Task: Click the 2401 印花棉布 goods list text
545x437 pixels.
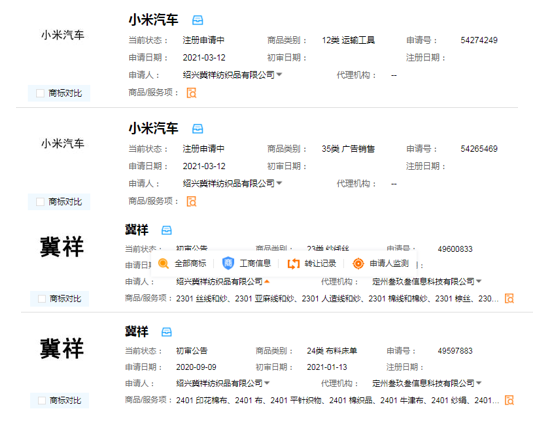Action: [337, 400]
